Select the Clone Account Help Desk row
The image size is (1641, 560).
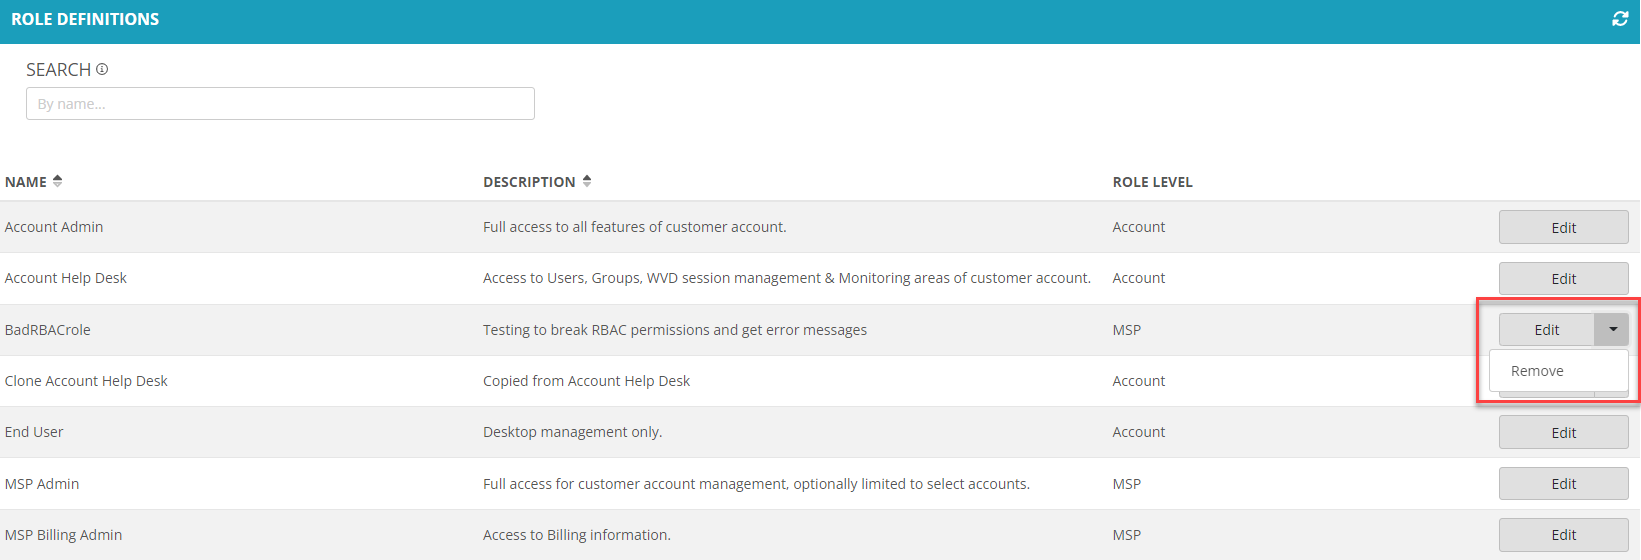[820, 381]
